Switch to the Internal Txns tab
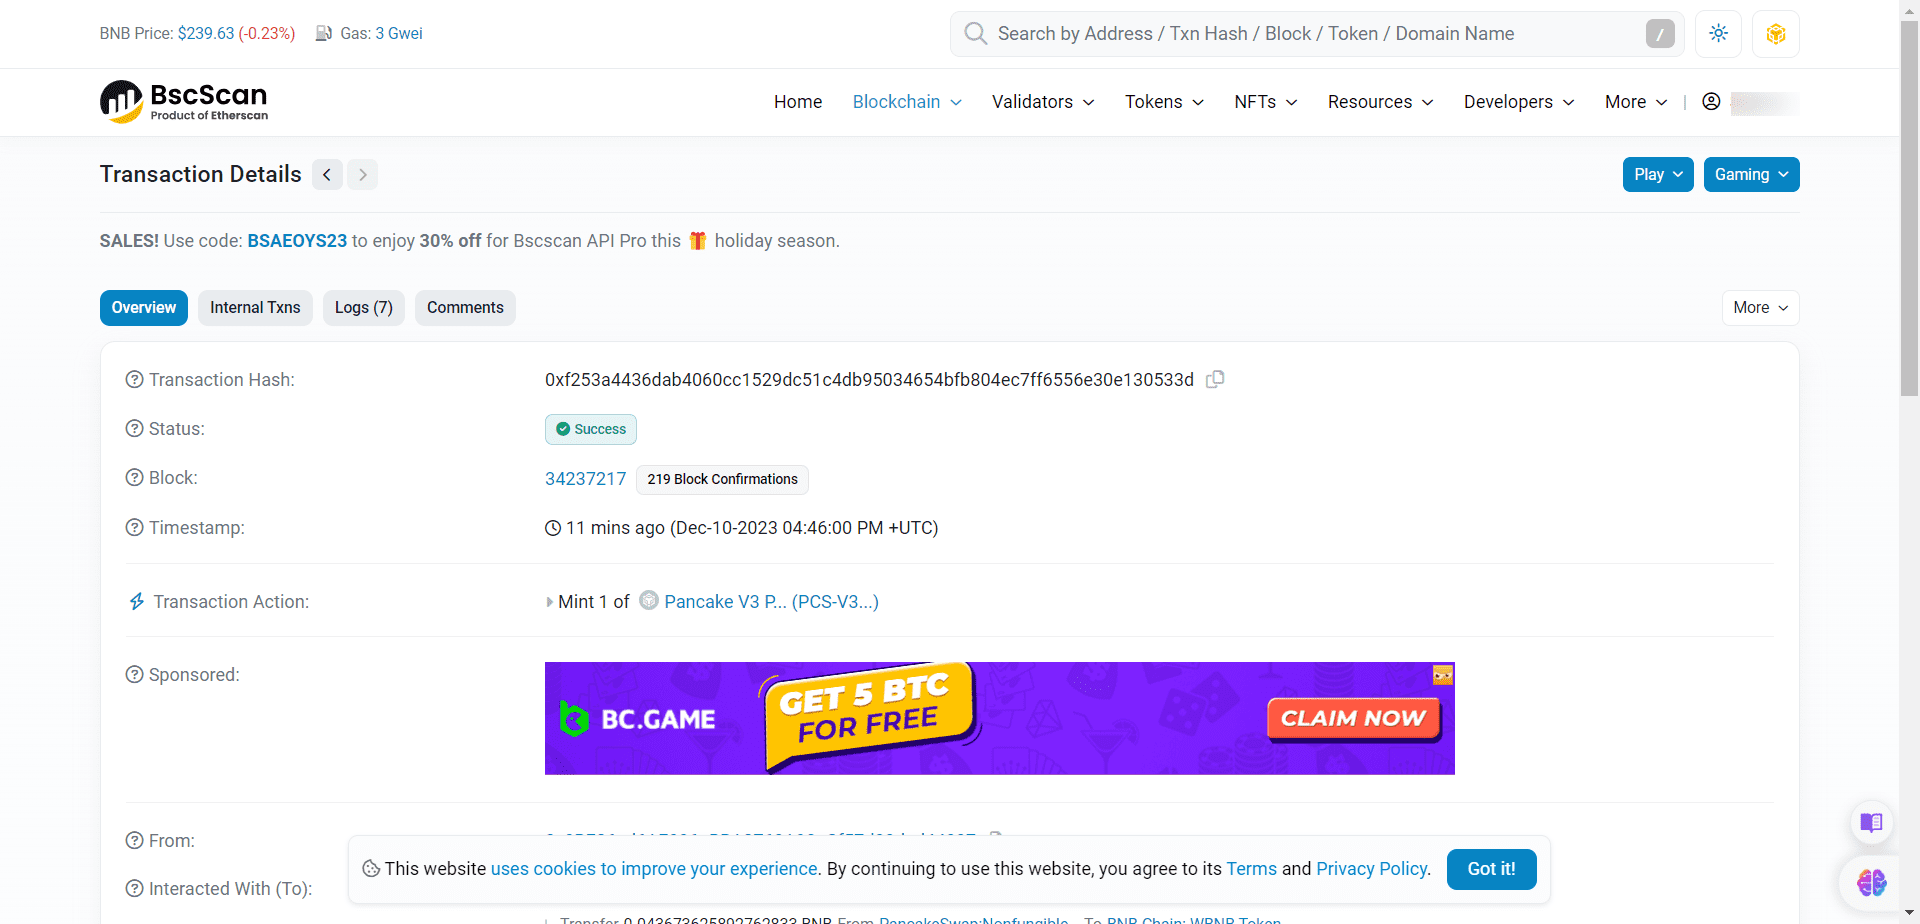Viewport: 1920px width, 924px height. (x=255, y=308)
